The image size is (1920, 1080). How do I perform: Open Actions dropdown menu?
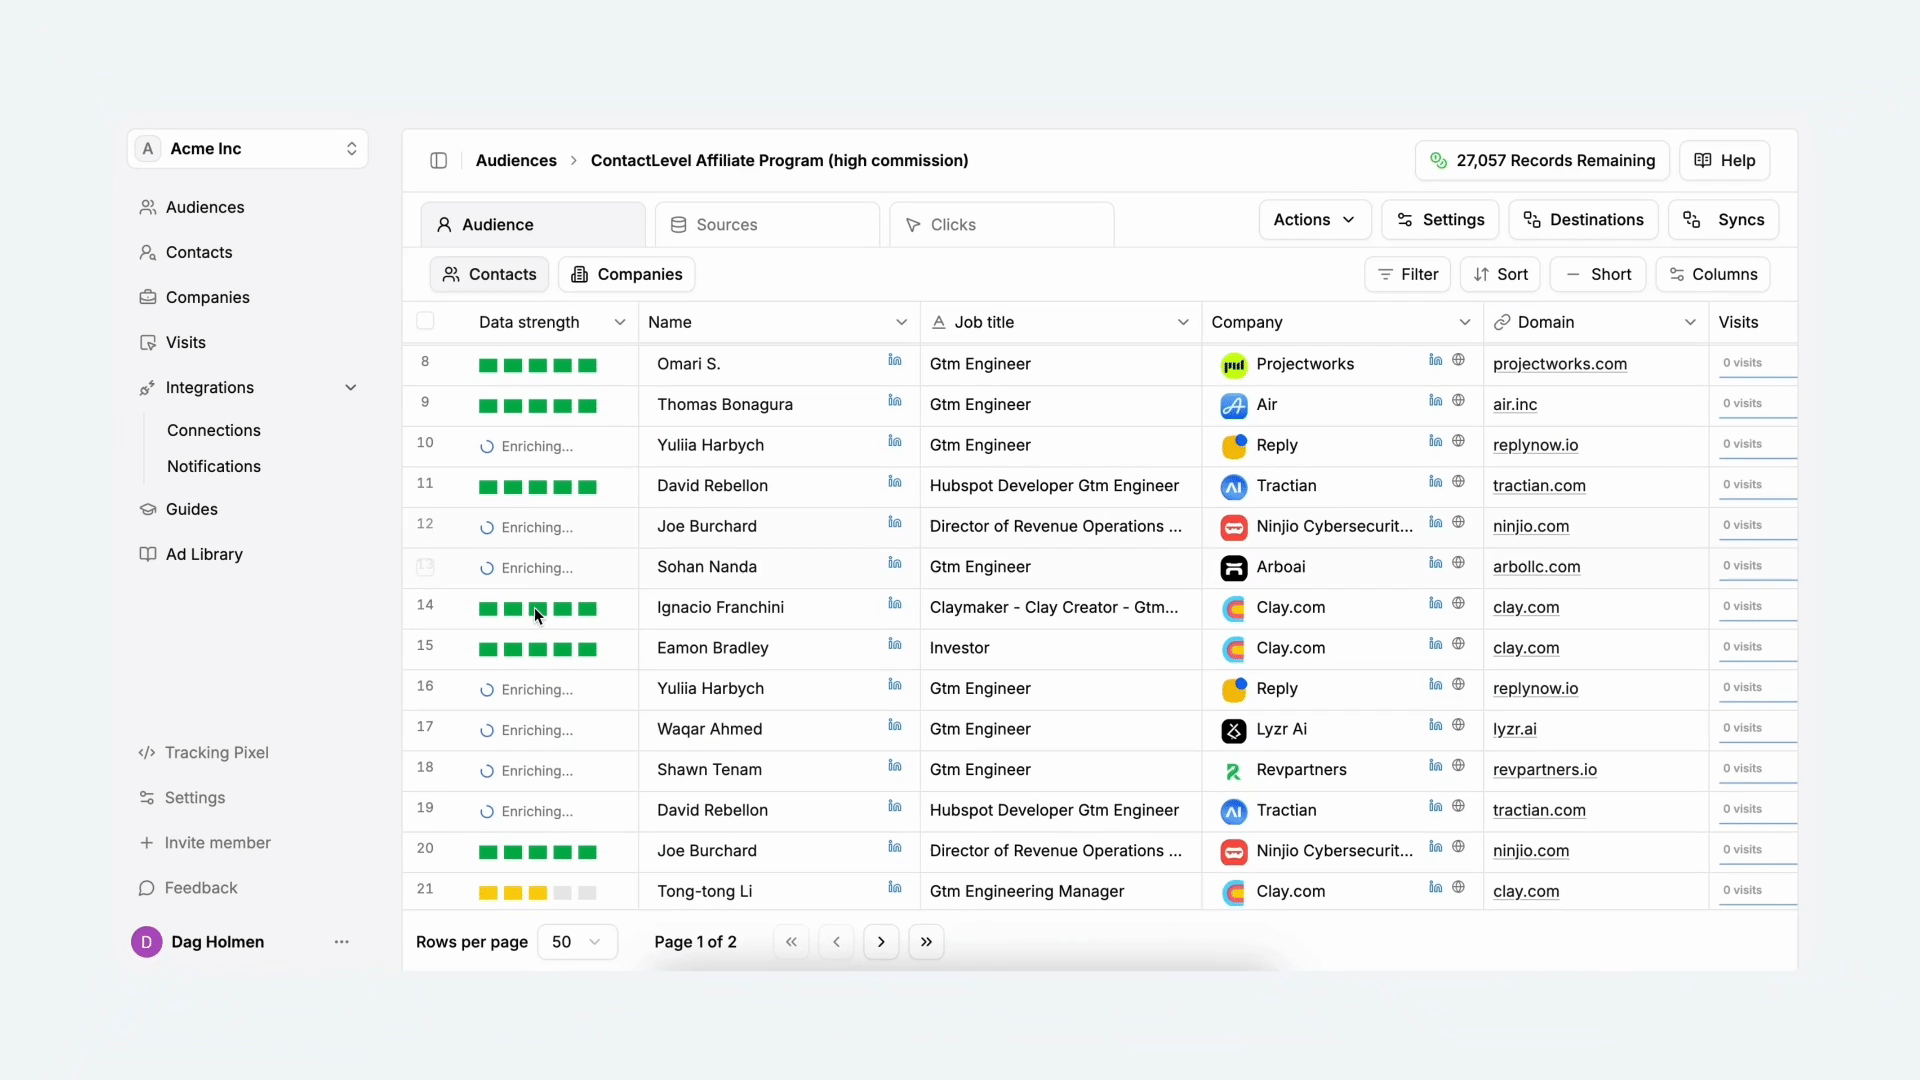tap(1314, 220)
